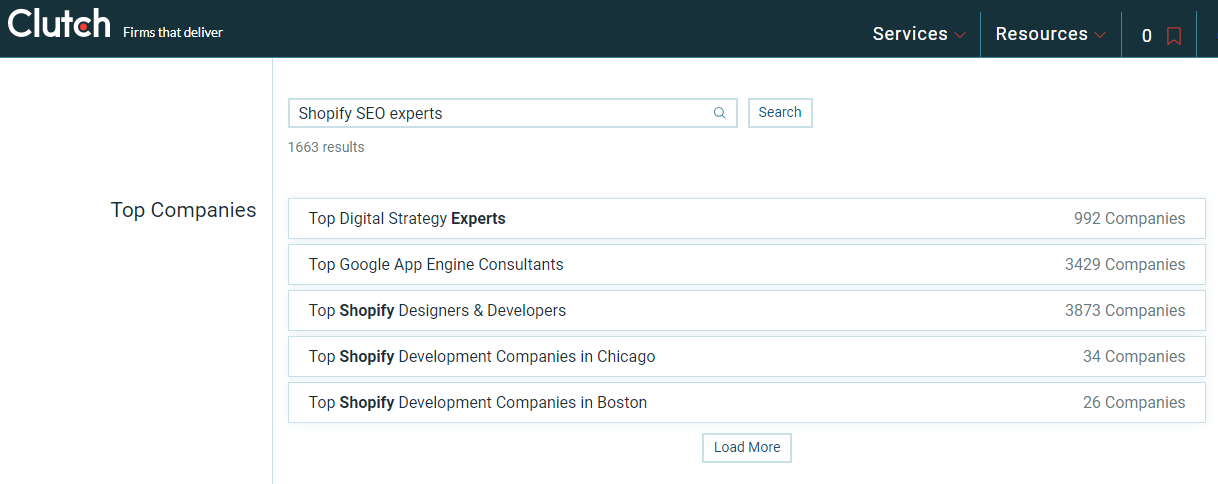This screenshot has width=1218, height=484.
Task: Click the magnifier icon in search box
Action: click(x=719, y=113)
